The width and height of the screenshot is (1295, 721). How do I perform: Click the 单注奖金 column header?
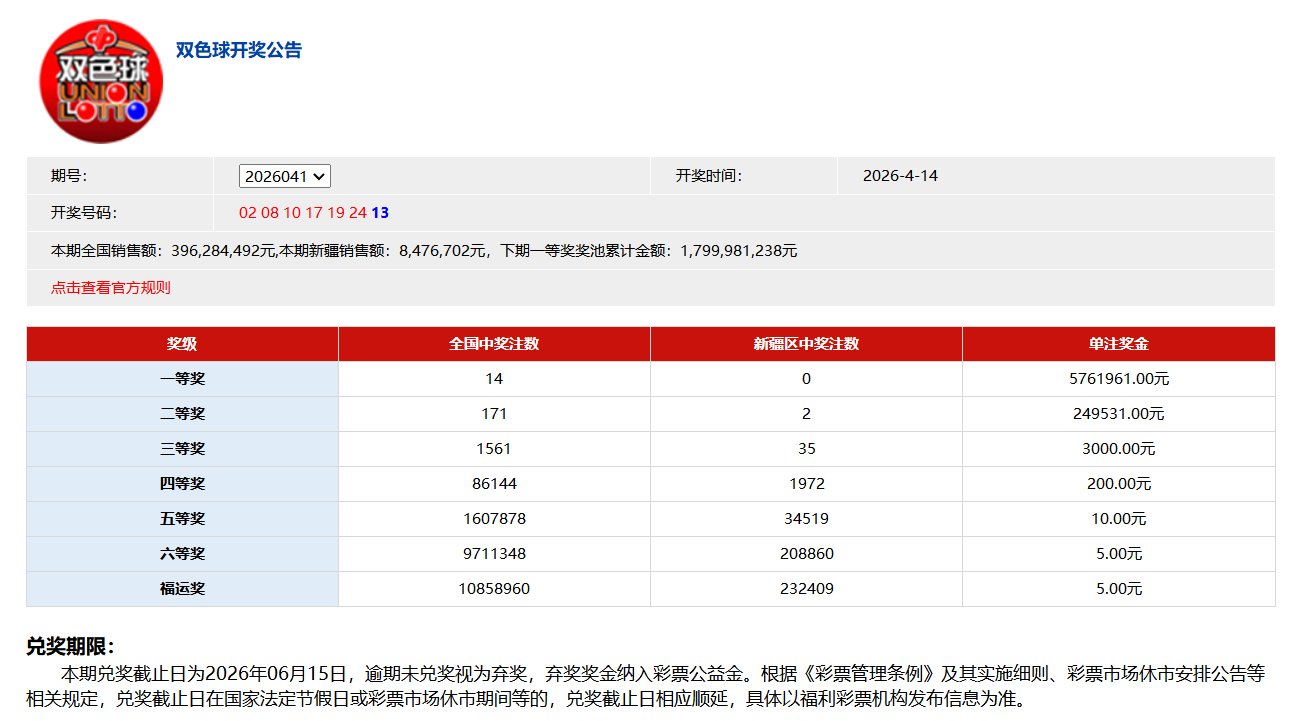point(1118,344)
